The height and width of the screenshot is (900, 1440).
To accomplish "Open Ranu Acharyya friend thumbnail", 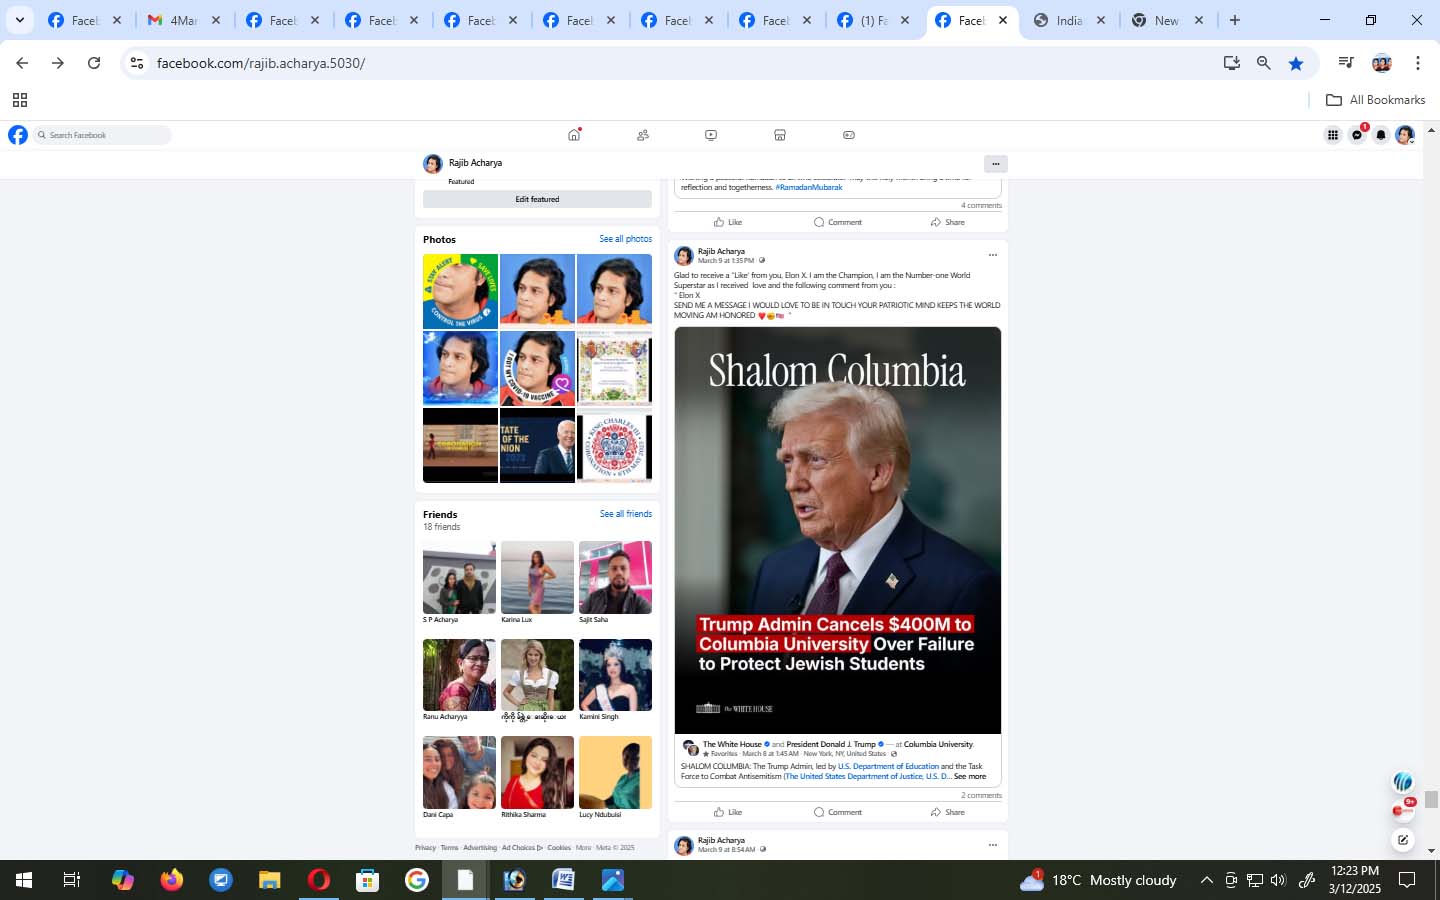I will click(459, 675).
